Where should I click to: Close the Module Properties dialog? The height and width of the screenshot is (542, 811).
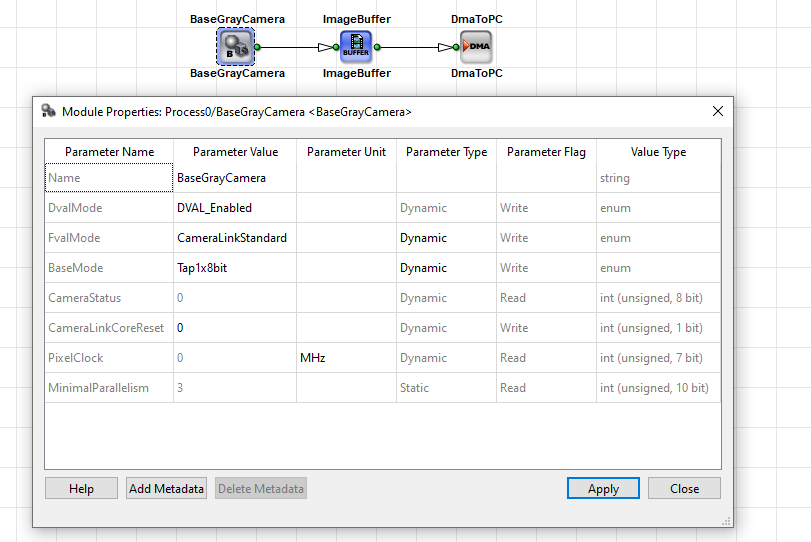pos(717,111)
